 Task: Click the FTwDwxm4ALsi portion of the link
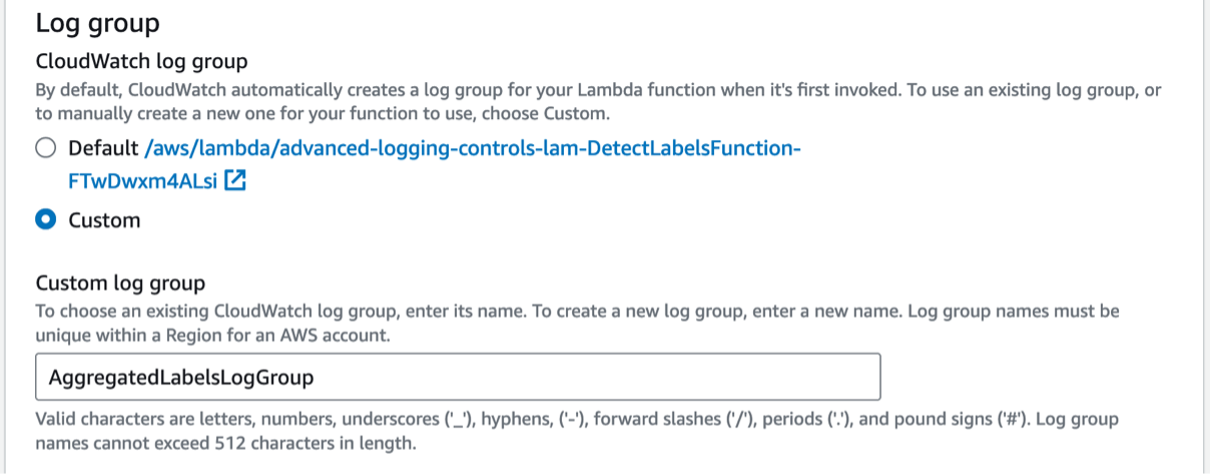[x=141, y=181]
